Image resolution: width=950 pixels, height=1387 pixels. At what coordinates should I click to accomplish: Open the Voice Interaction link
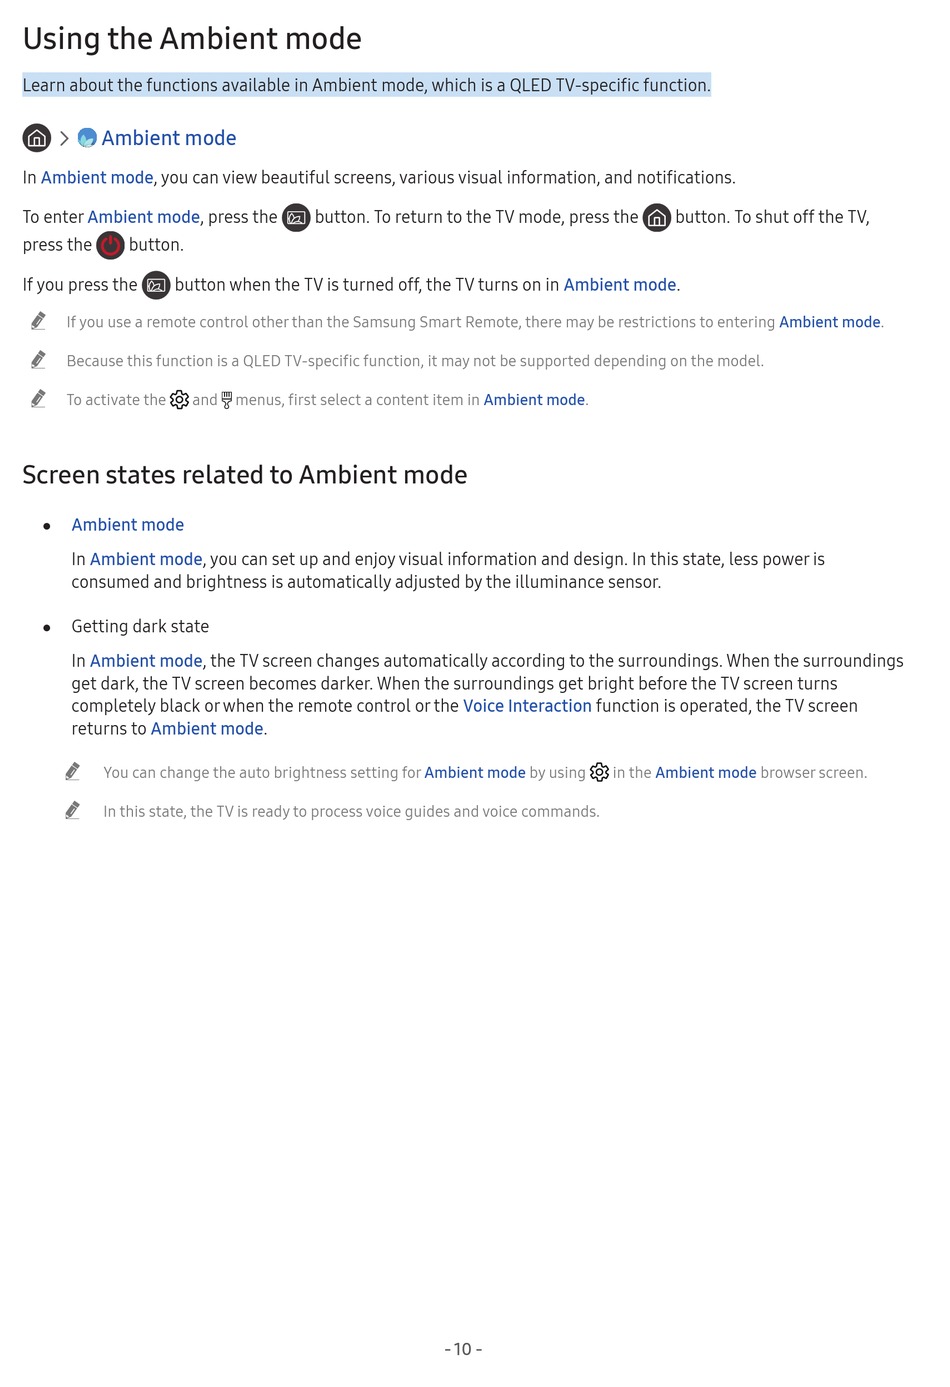tap(527, 706)
